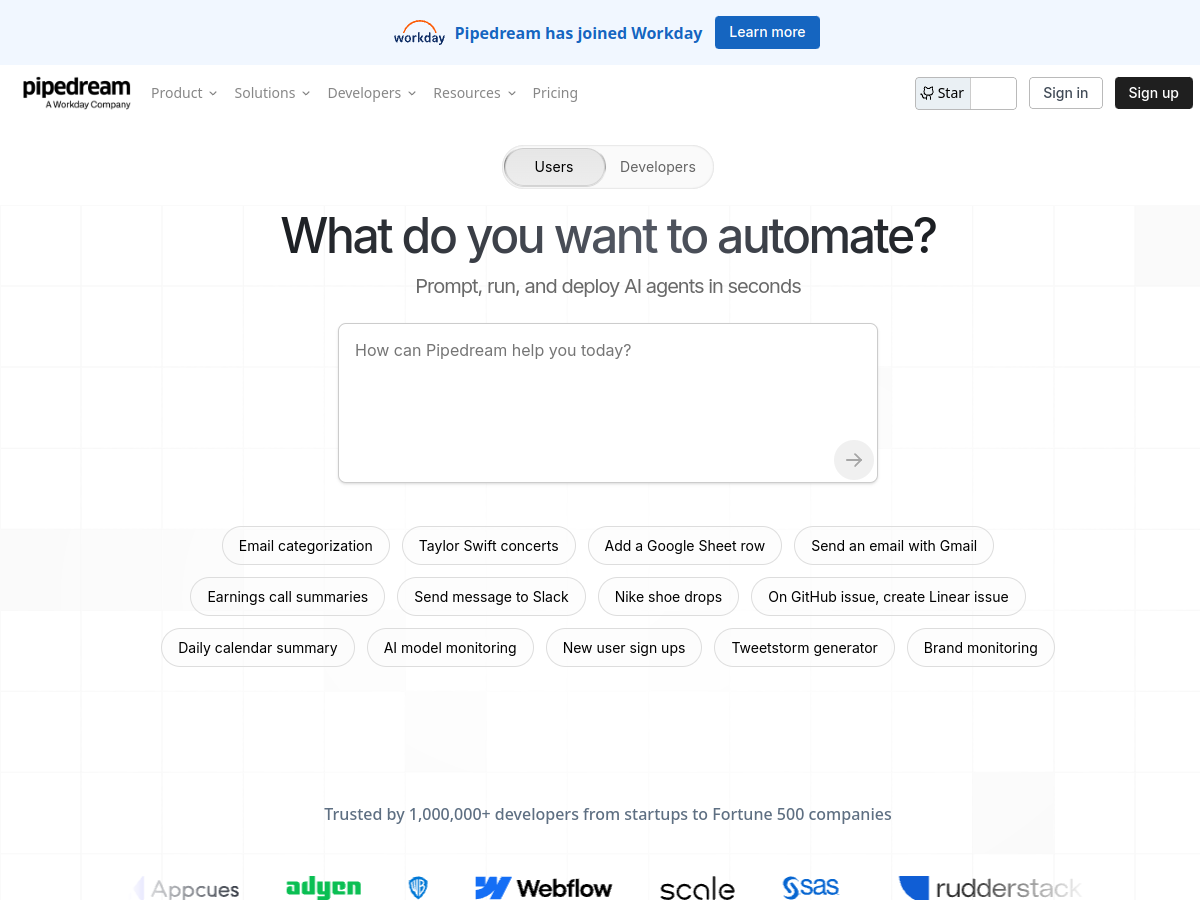This screenshot has height=900, width=1200.
Task: Expand the Product menu
Action: click(x=184, y=93)
